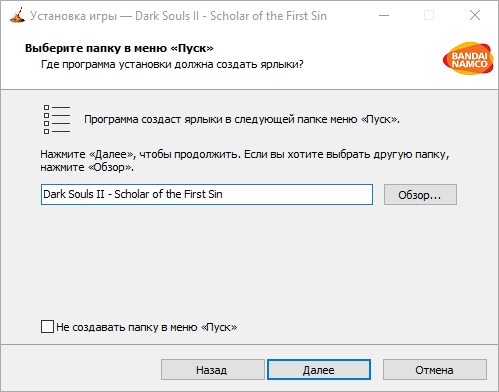Image resolution: width=499 pixels, height=392 pixels.
Task: Click empty gray panel below the folder field
Action: click(250, 260)
